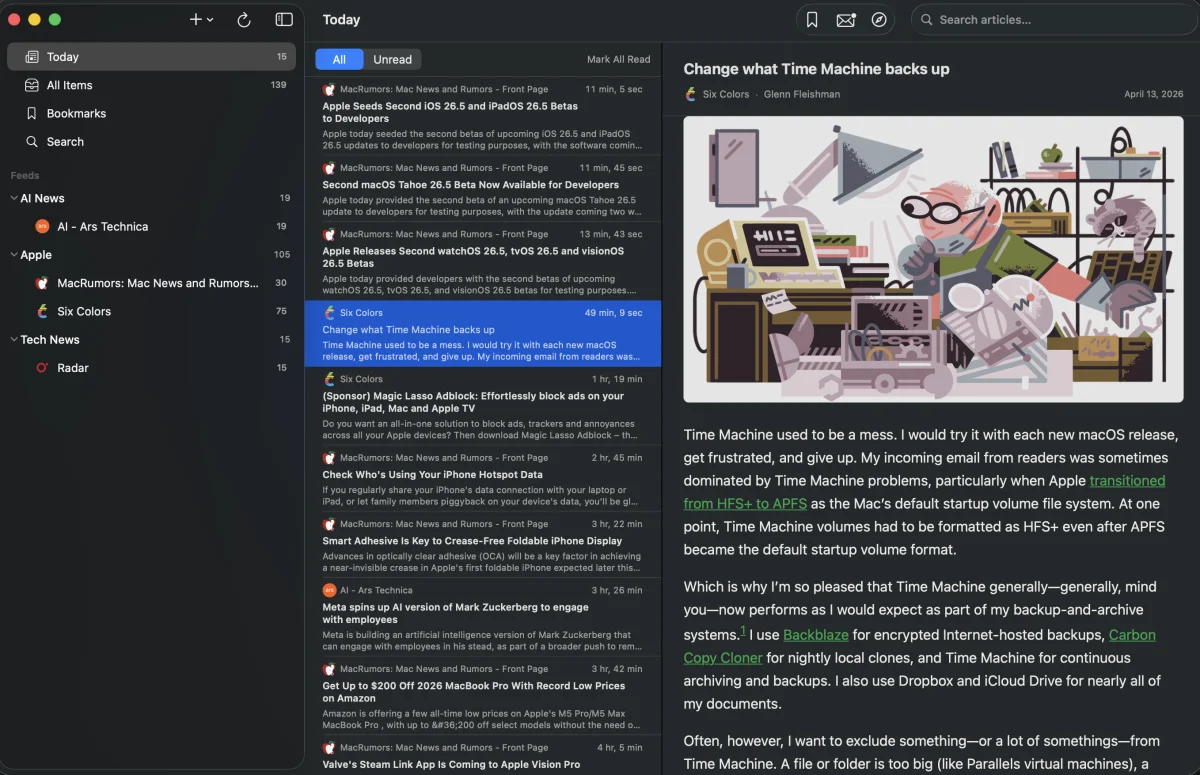Collapse the Tech News group
The width and height of the screenshot is (1200, 775).
click(12, 340)
